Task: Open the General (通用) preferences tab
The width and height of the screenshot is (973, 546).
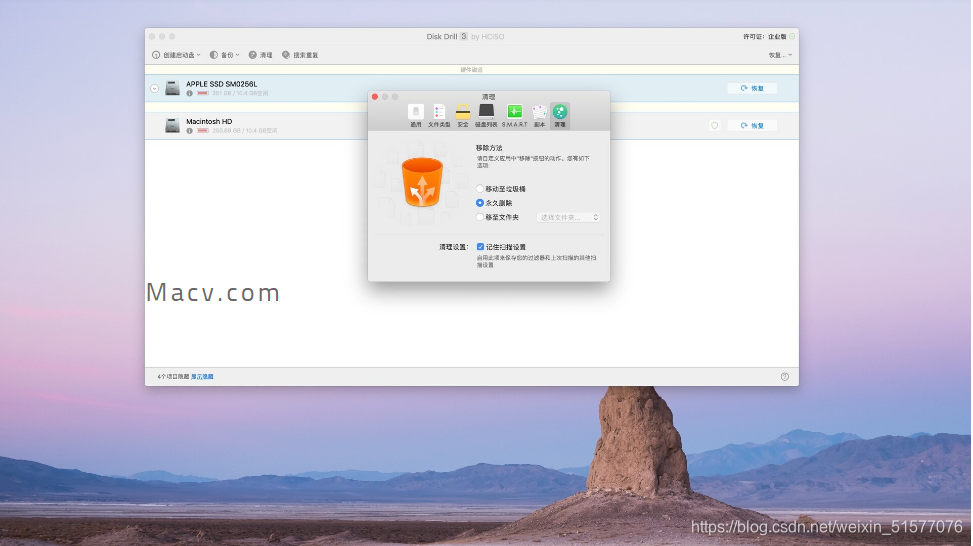Action: coord(416,115)
